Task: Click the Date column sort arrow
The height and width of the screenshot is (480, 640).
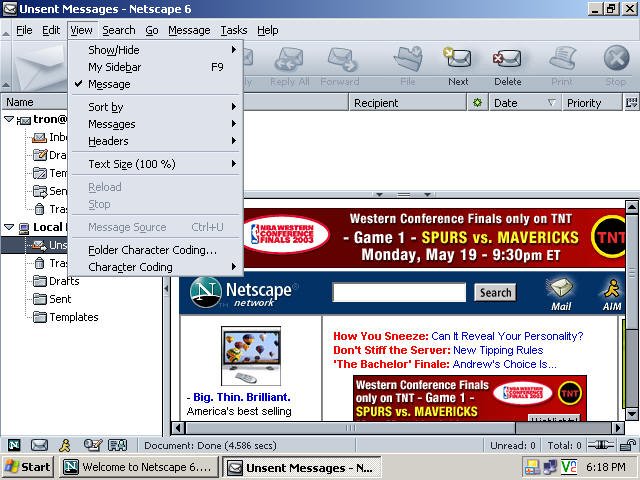Action: pos(551,102)
